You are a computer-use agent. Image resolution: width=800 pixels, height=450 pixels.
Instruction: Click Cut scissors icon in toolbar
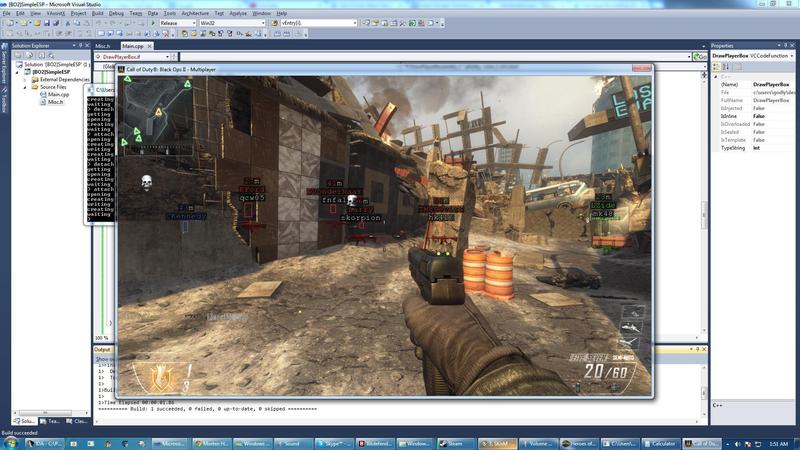click(x=67, y=23)
